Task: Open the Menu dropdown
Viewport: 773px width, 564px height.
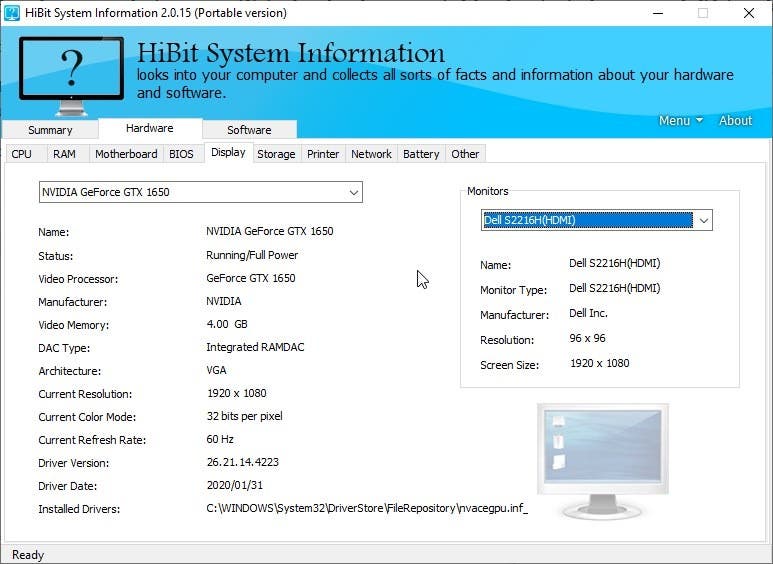Action: 680,120
